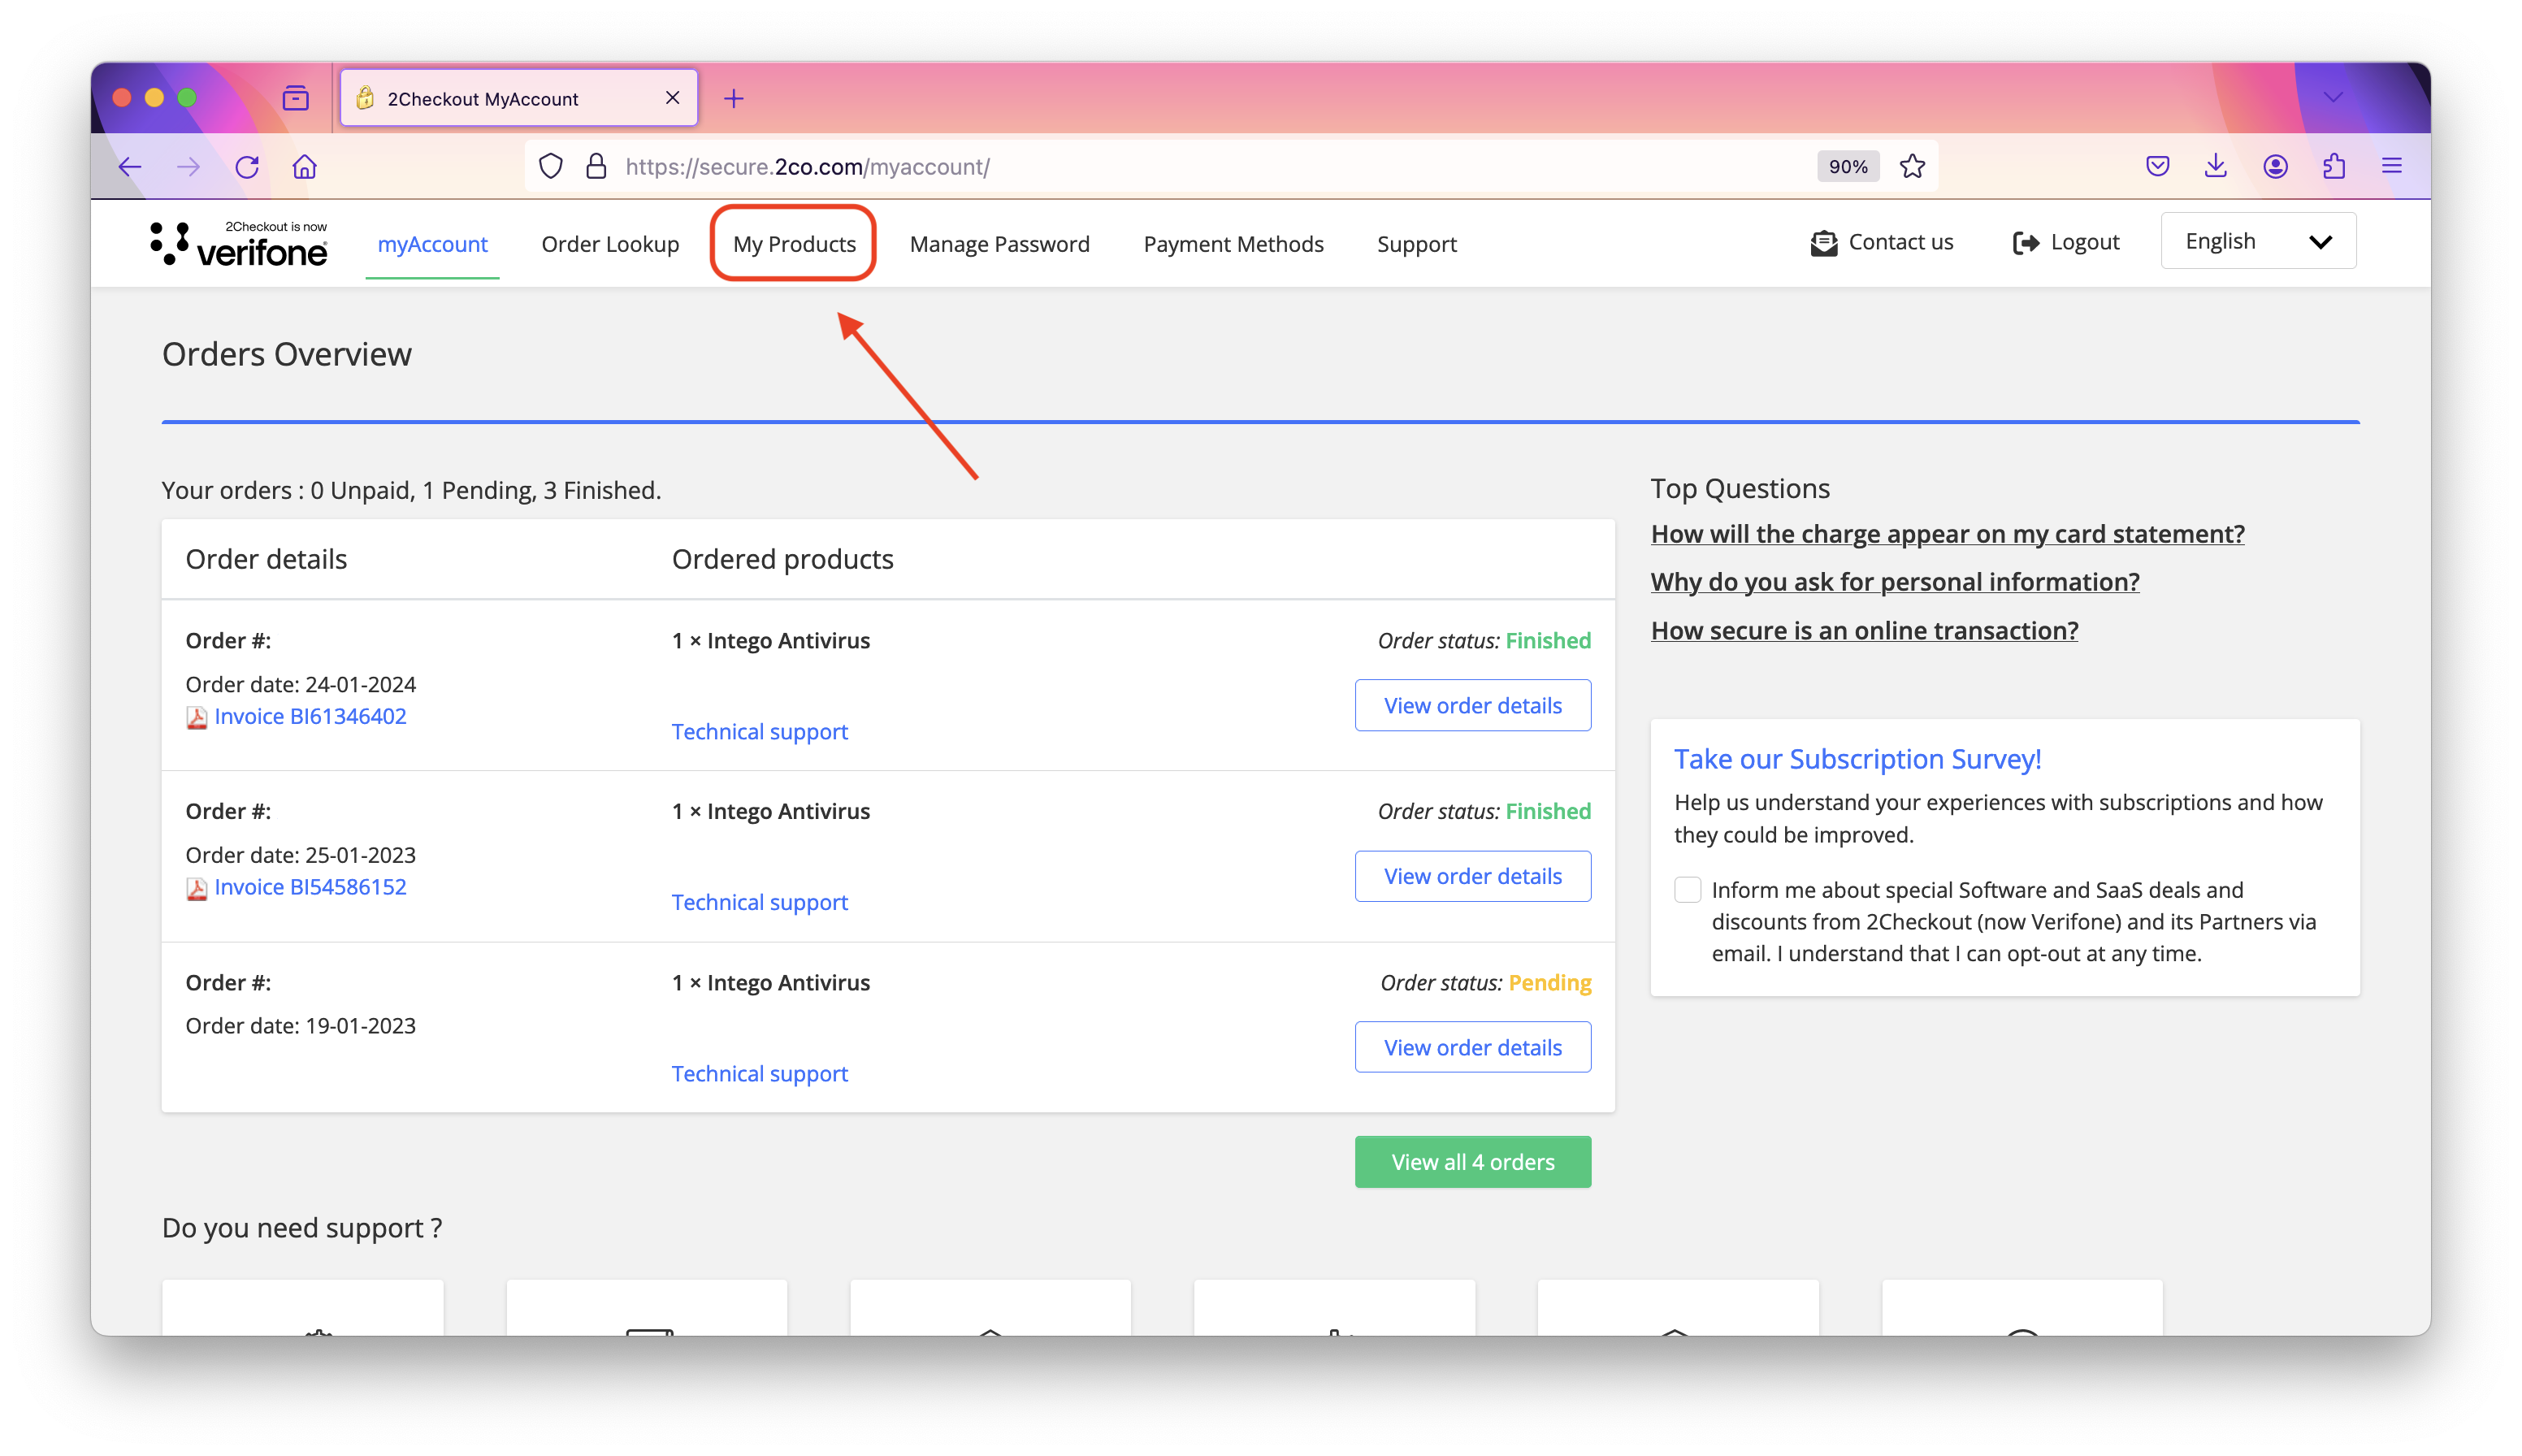Open PDF icon for Invoice BI54586152
This screenshot has height=1456, width=2522.
pos(197,889)
